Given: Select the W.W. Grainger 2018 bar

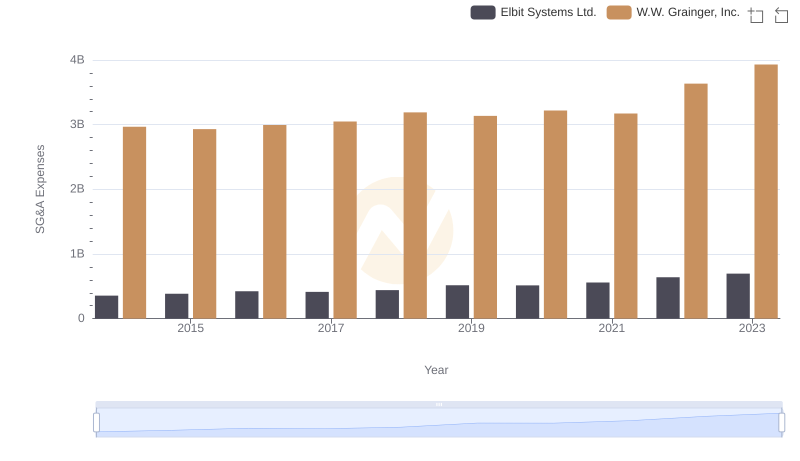Looking at the screenshot, I should click(415, 215).
